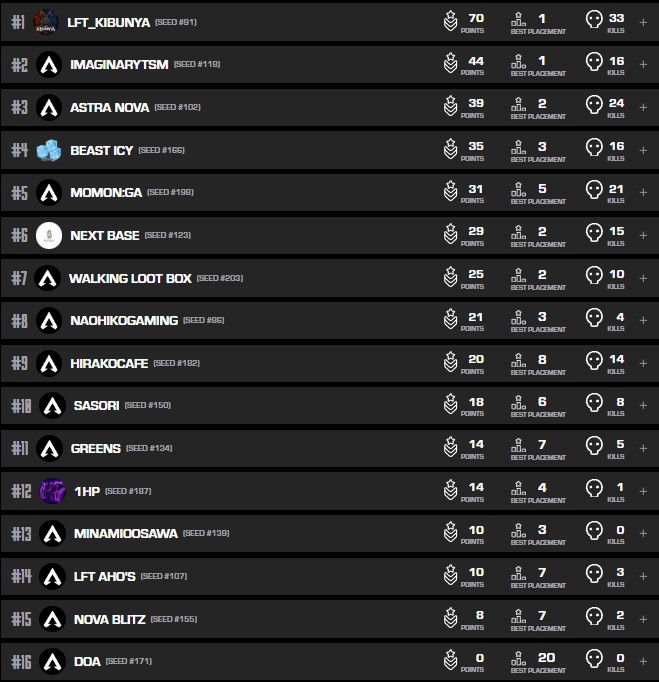Open the Minamioosawa team name link
The width and height of the screenshot is (659, 682).
[125, 533]
